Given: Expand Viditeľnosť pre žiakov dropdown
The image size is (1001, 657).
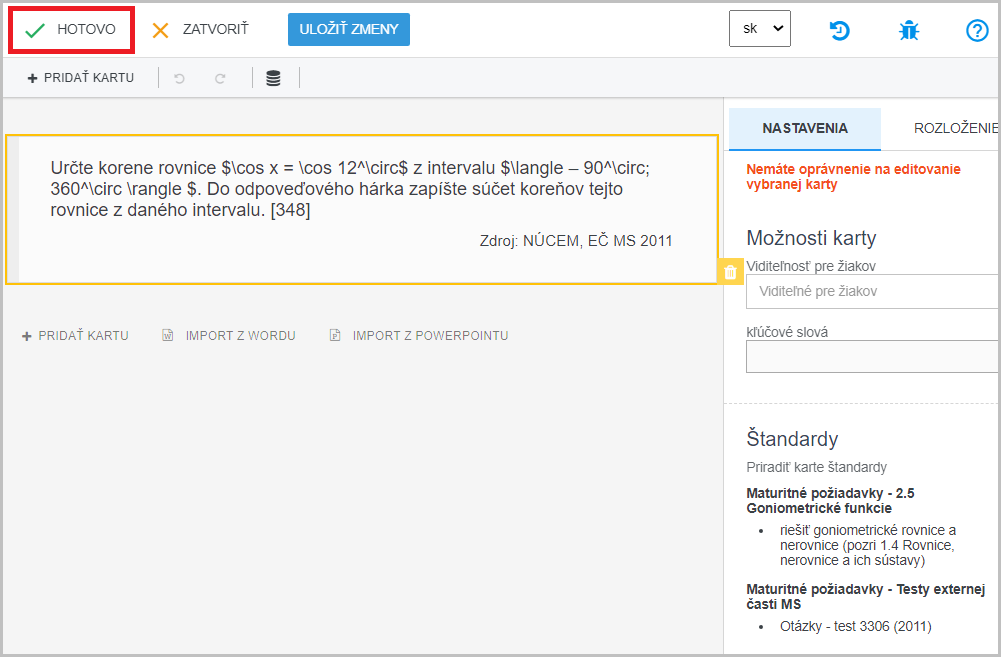Looking at the screenshot, I should click(872, 291).
